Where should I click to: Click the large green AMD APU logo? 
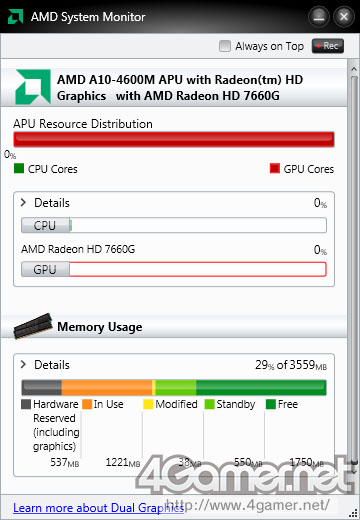click(33, 87)
